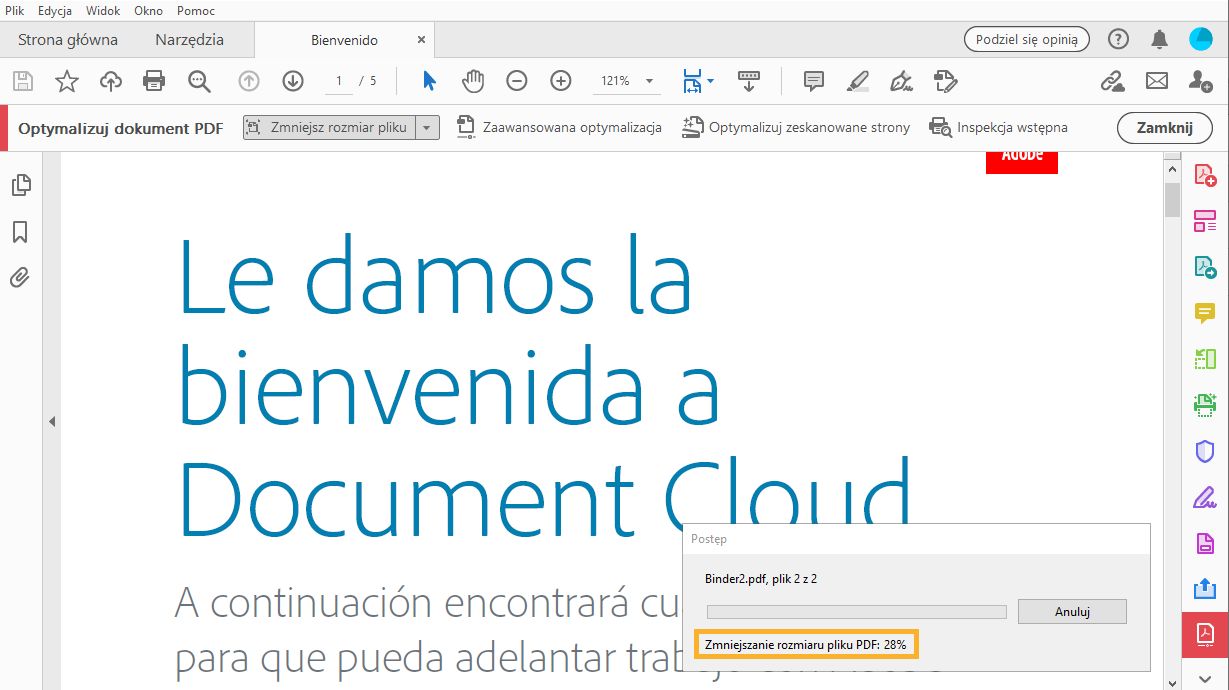Screen dimensions: 1229x690
Task: Click the page number input field
Action: coord(339,81)
